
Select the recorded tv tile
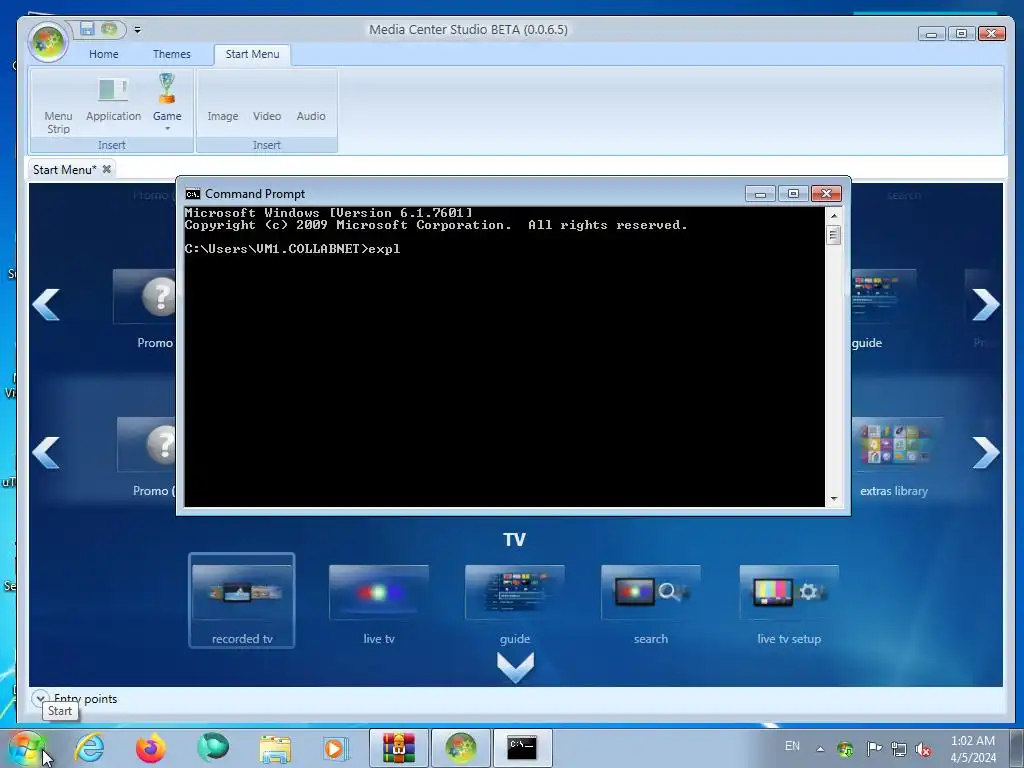coord(242,601)
